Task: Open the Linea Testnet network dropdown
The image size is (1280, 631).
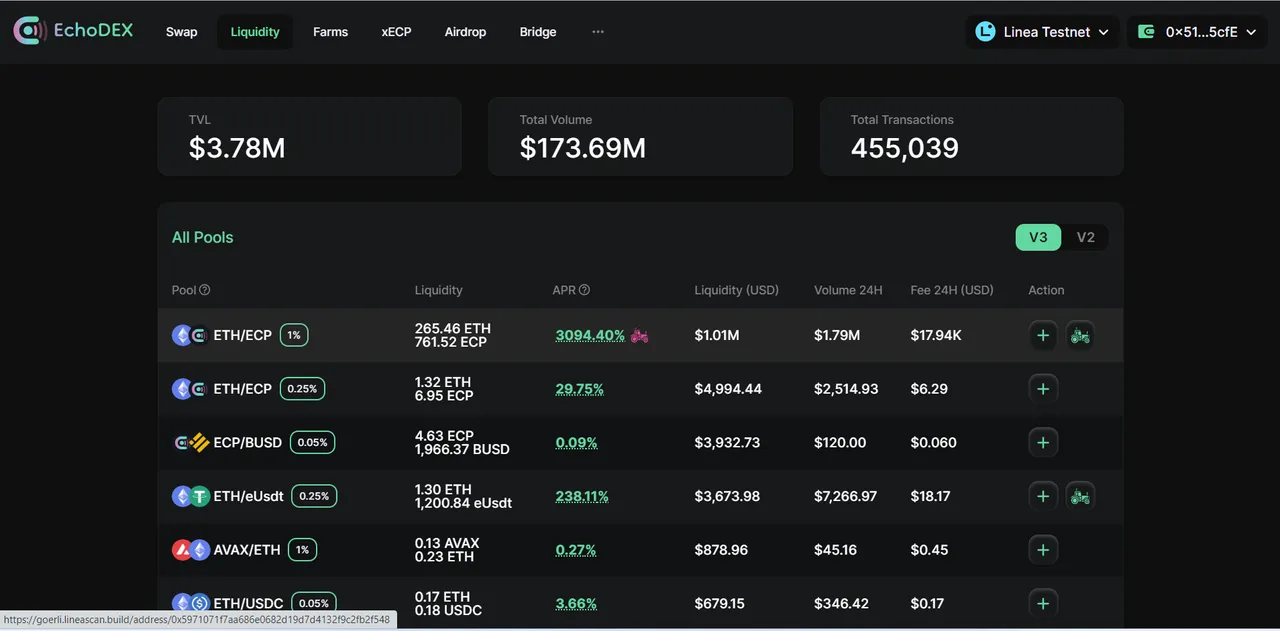Action: 1043,32
